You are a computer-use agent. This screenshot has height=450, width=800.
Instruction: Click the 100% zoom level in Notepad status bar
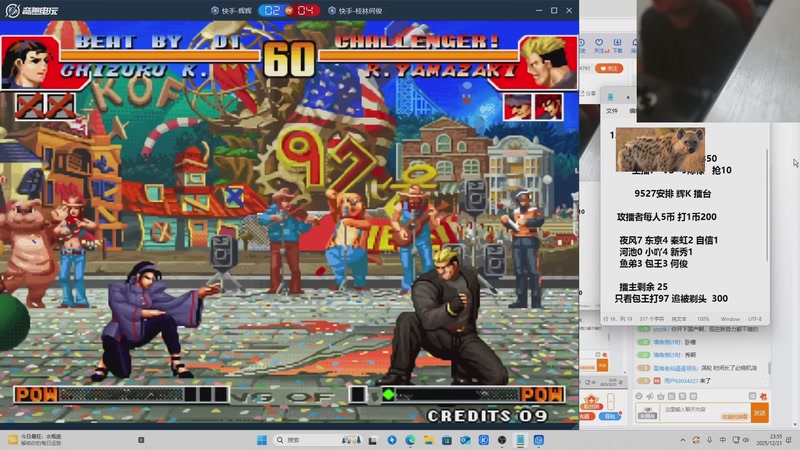pos(703,319)
